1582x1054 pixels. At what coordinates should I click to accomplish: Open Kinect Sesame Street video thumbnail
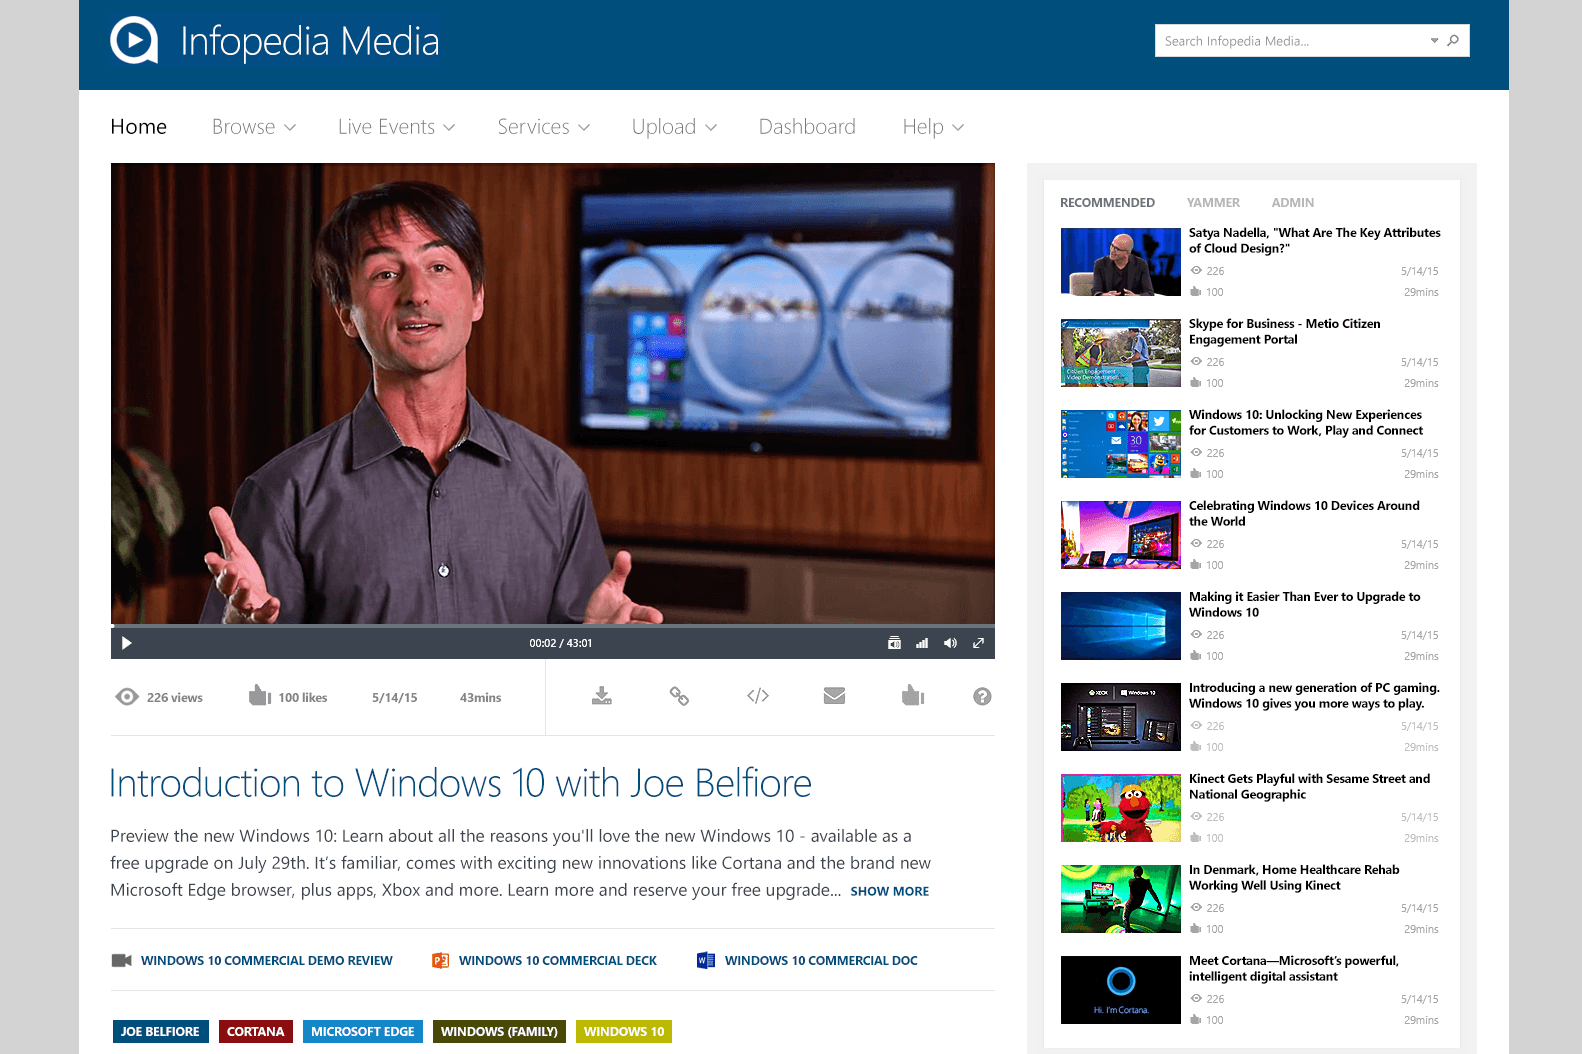1121,808
